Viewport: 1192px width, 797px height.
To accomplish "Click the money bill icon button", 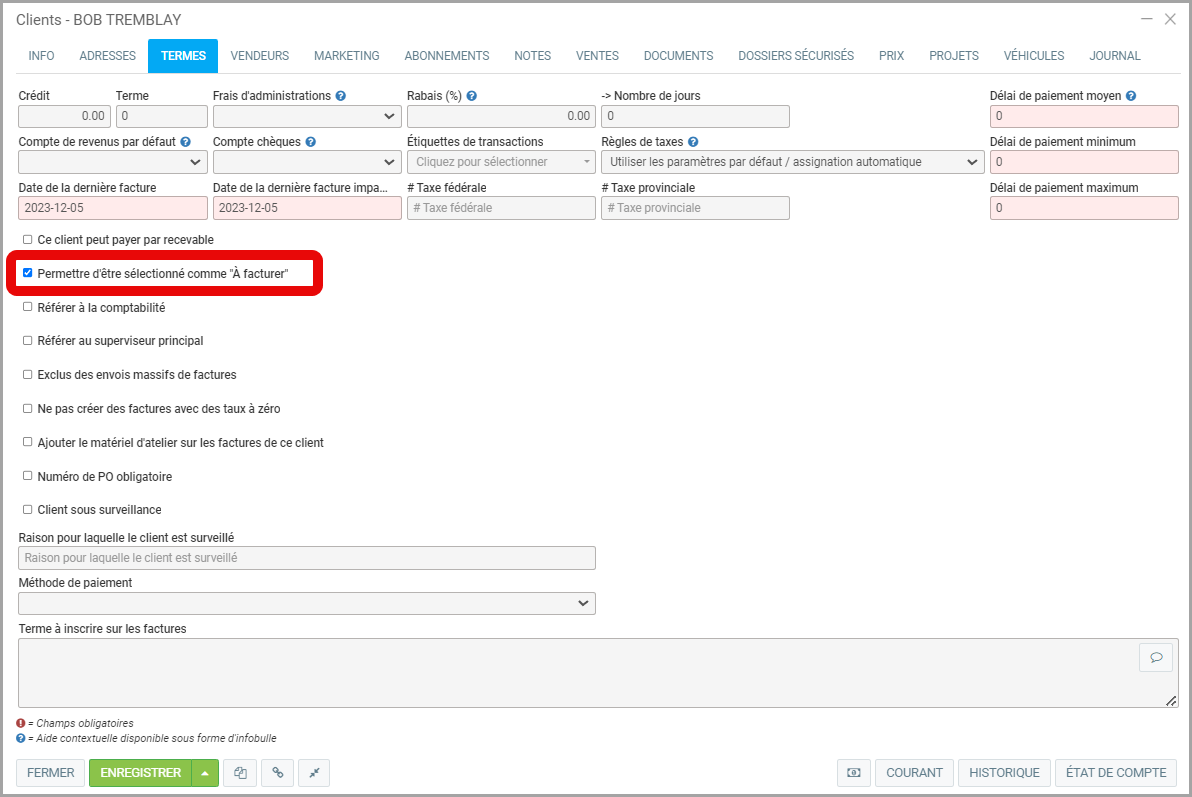I will click(x=853, y=773).
